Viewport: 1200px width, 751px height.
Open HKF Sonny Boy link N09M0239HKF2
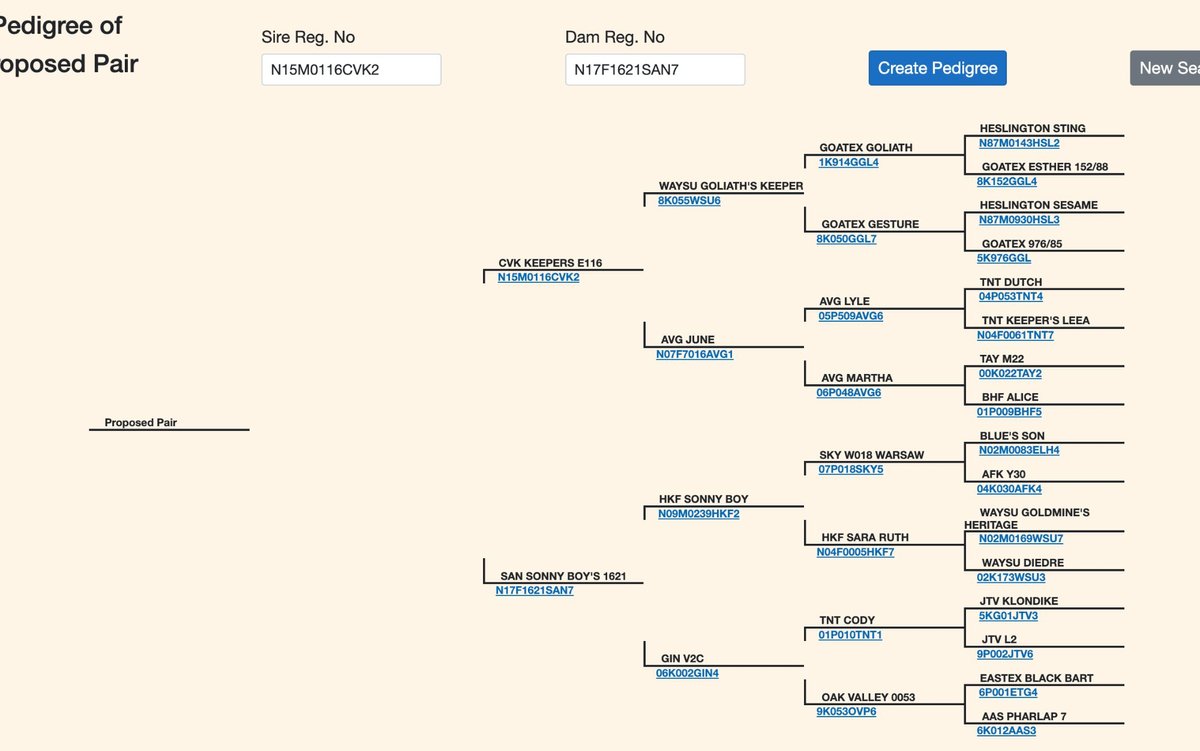click(698, 514)
